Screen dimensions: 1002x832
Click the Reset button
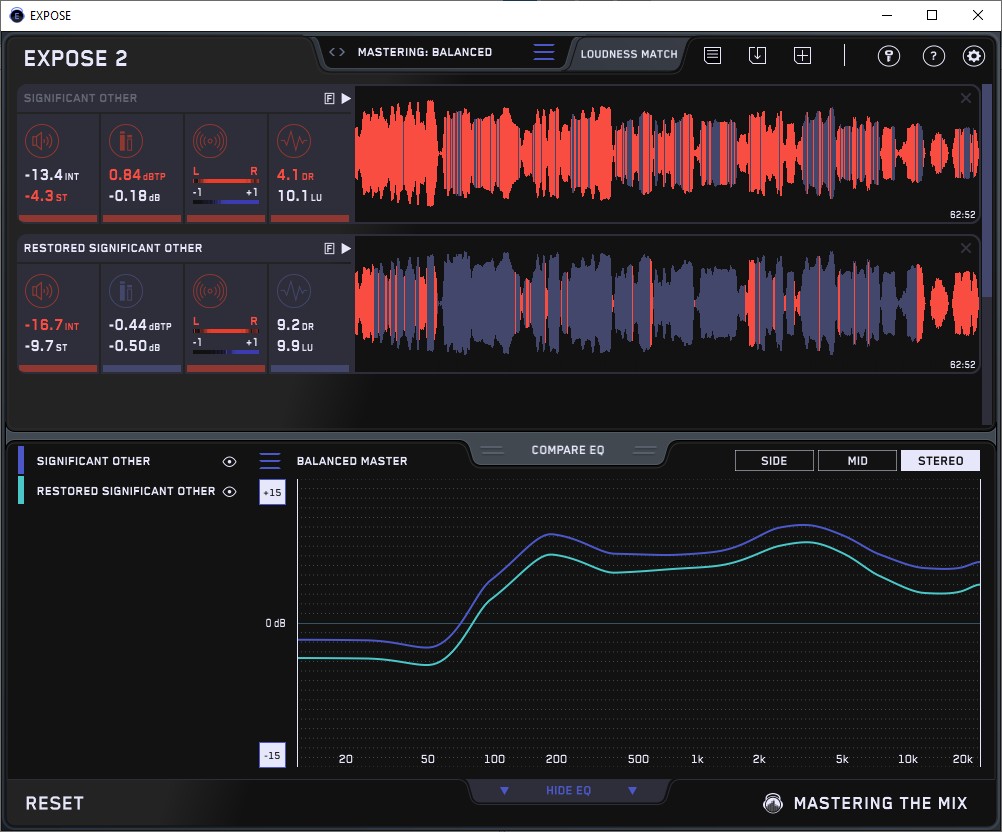[54, 803]
